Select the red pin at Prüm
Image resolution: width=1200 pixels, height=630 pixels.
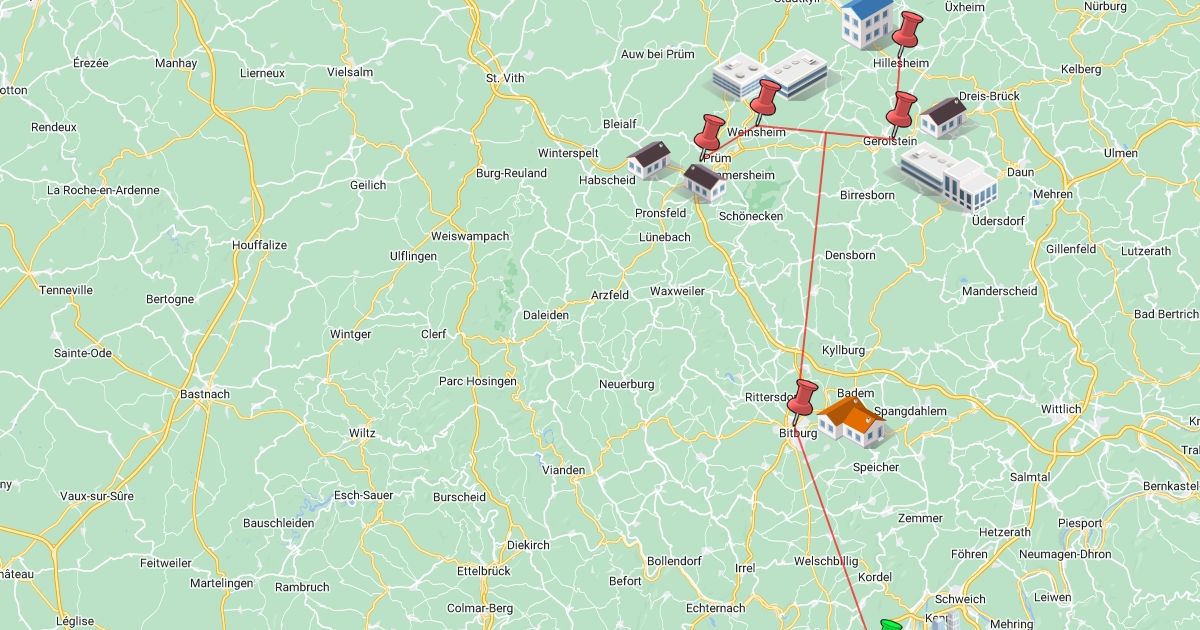pyautogui.click(x=709, y=135)
